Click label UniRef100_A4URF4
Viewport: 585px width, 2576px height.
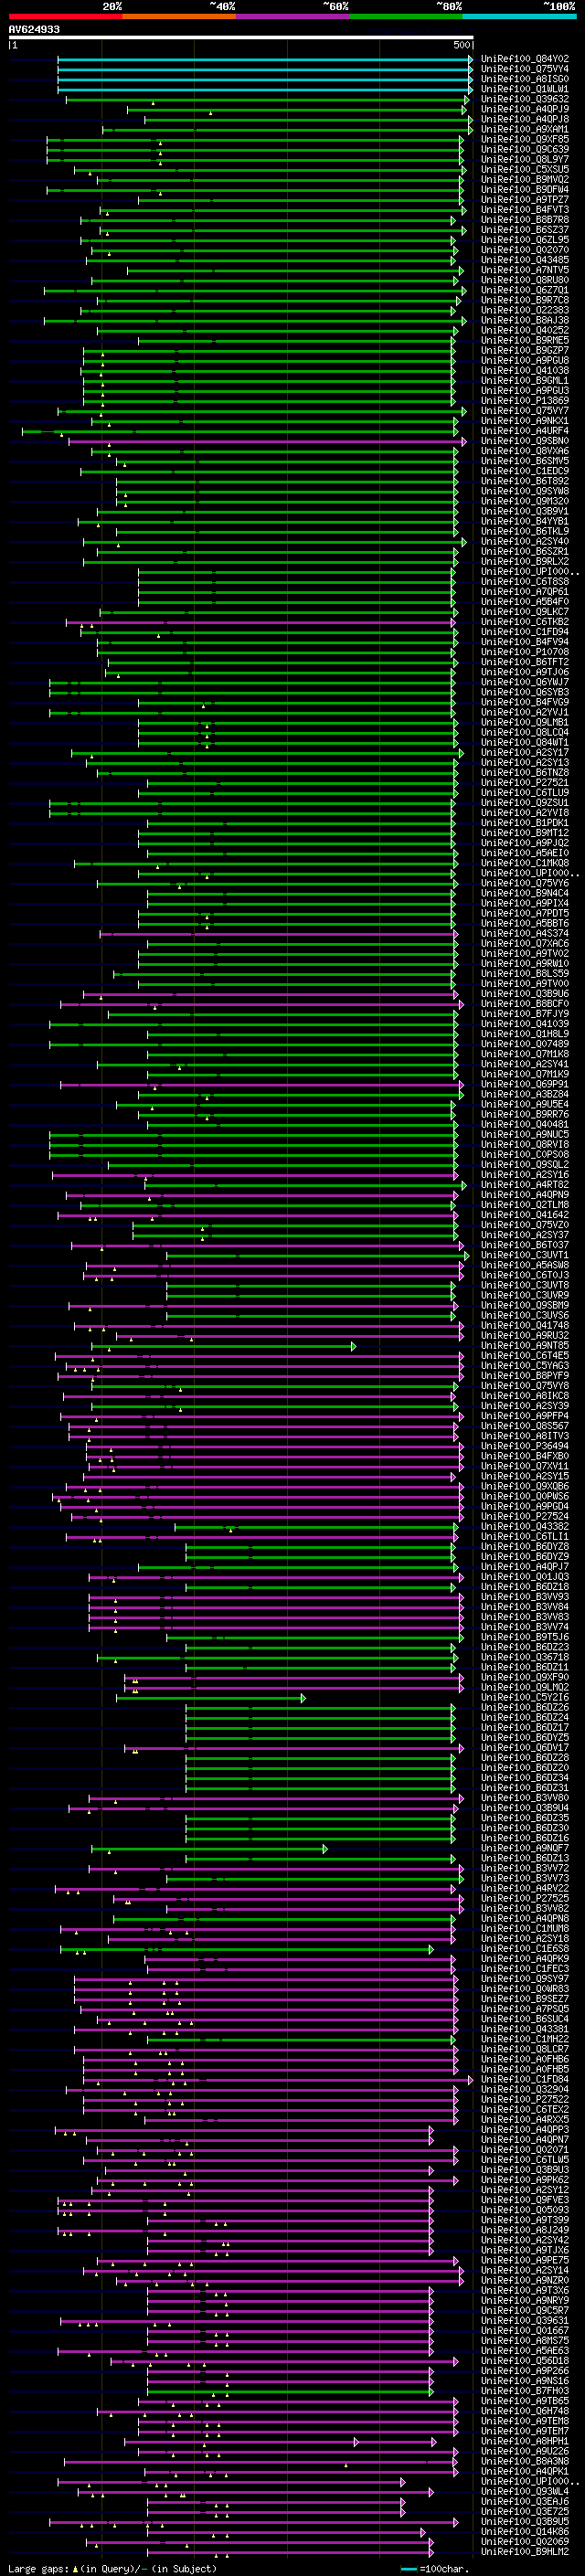pyautogui.click(x=525, y=431)
